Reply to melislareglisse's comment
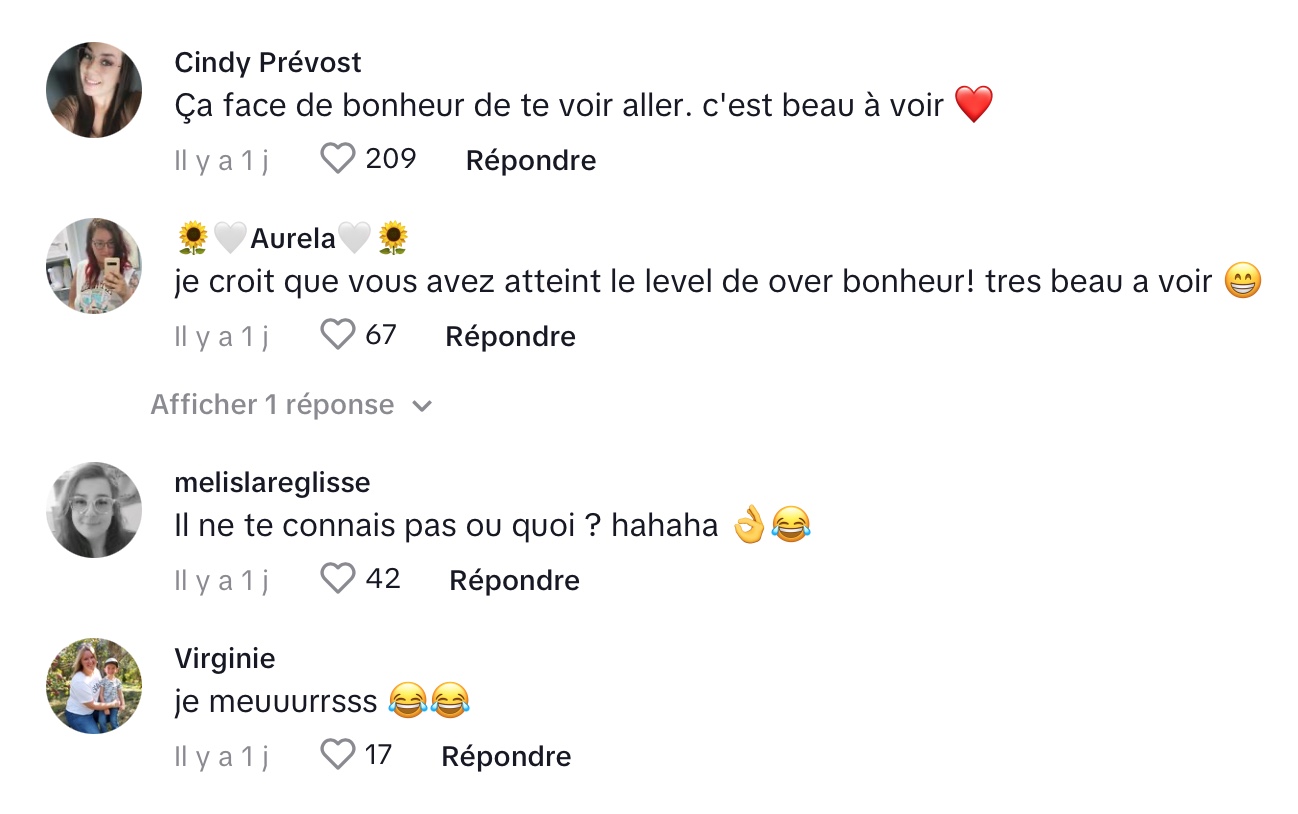This screenshot has width=1298, height=814. coord(514,581)
